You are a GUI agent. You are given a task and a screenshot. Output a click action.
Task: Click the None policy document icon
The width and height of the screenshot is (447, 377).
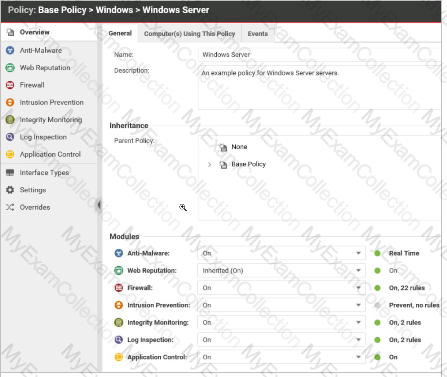[223, 147]
